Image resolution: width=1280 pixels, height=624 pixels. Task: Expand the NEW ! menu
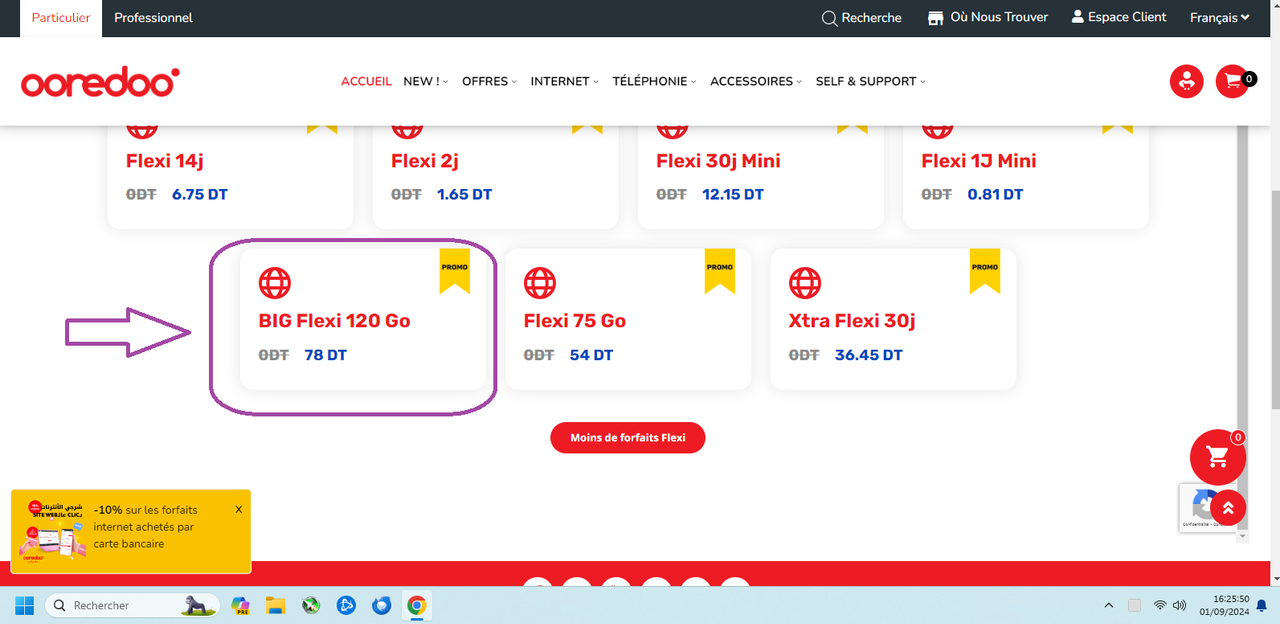(x=426, y=81)
